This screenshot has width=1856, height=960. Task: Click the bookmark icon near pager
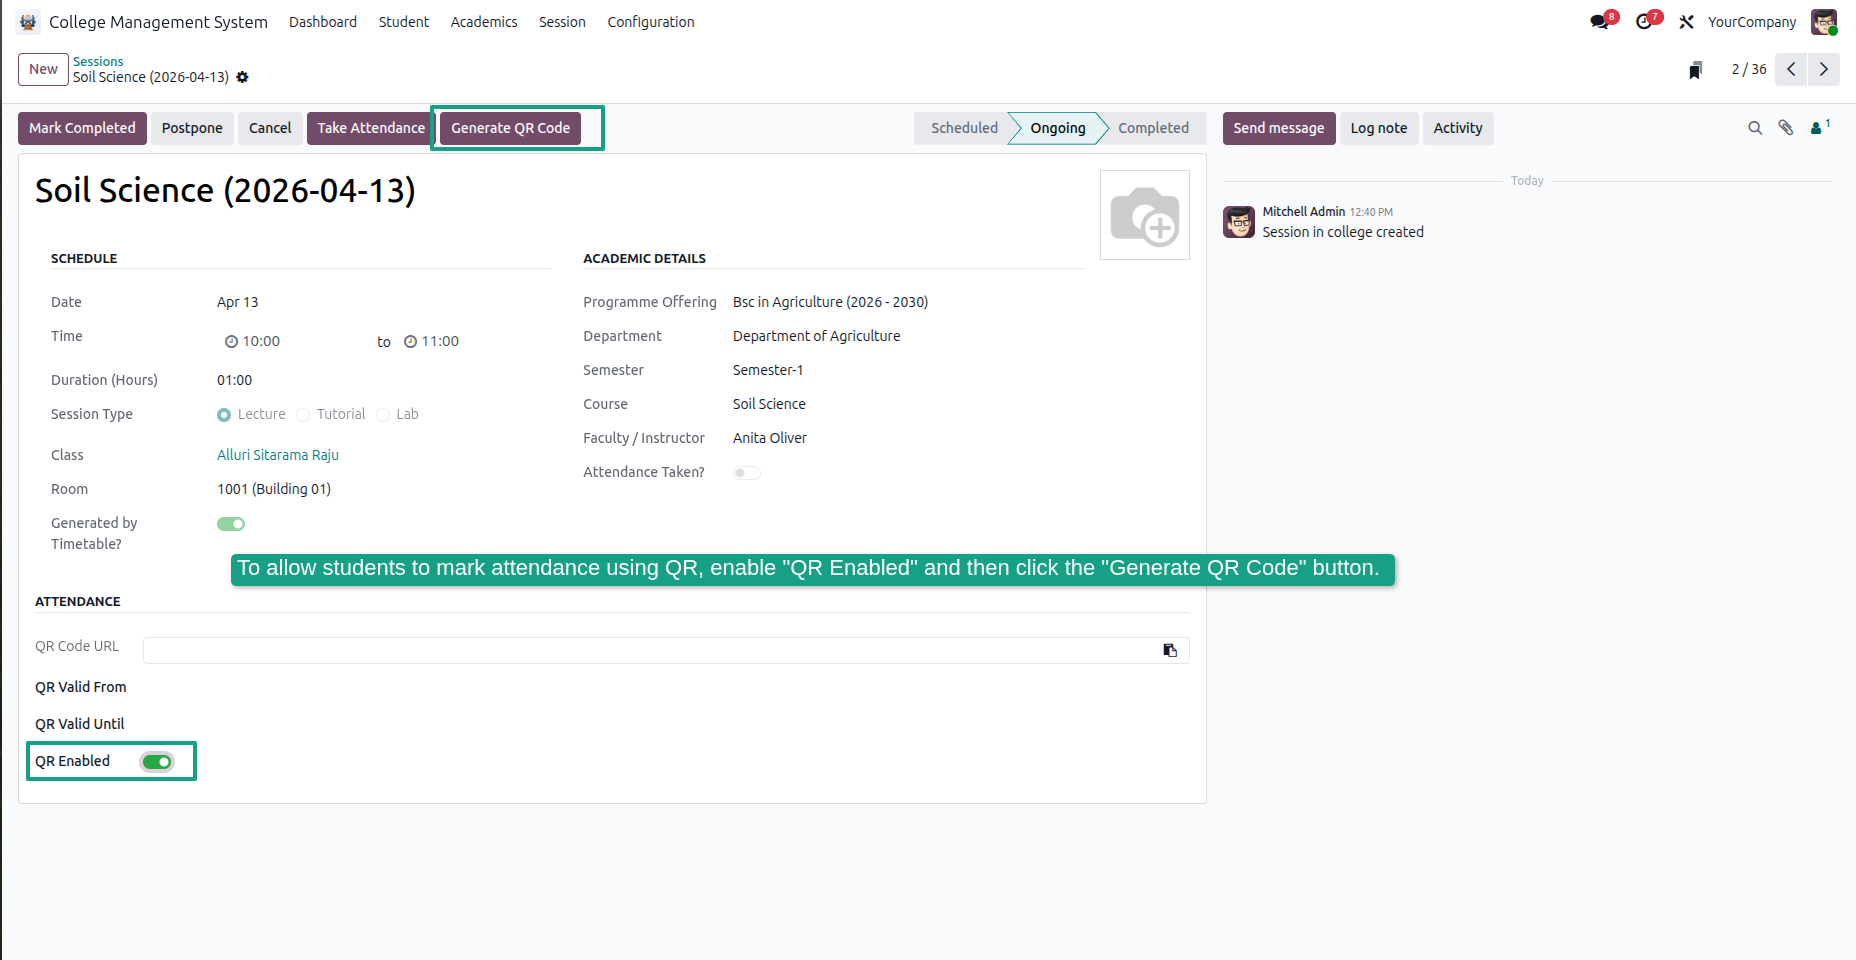(1695, 70)
